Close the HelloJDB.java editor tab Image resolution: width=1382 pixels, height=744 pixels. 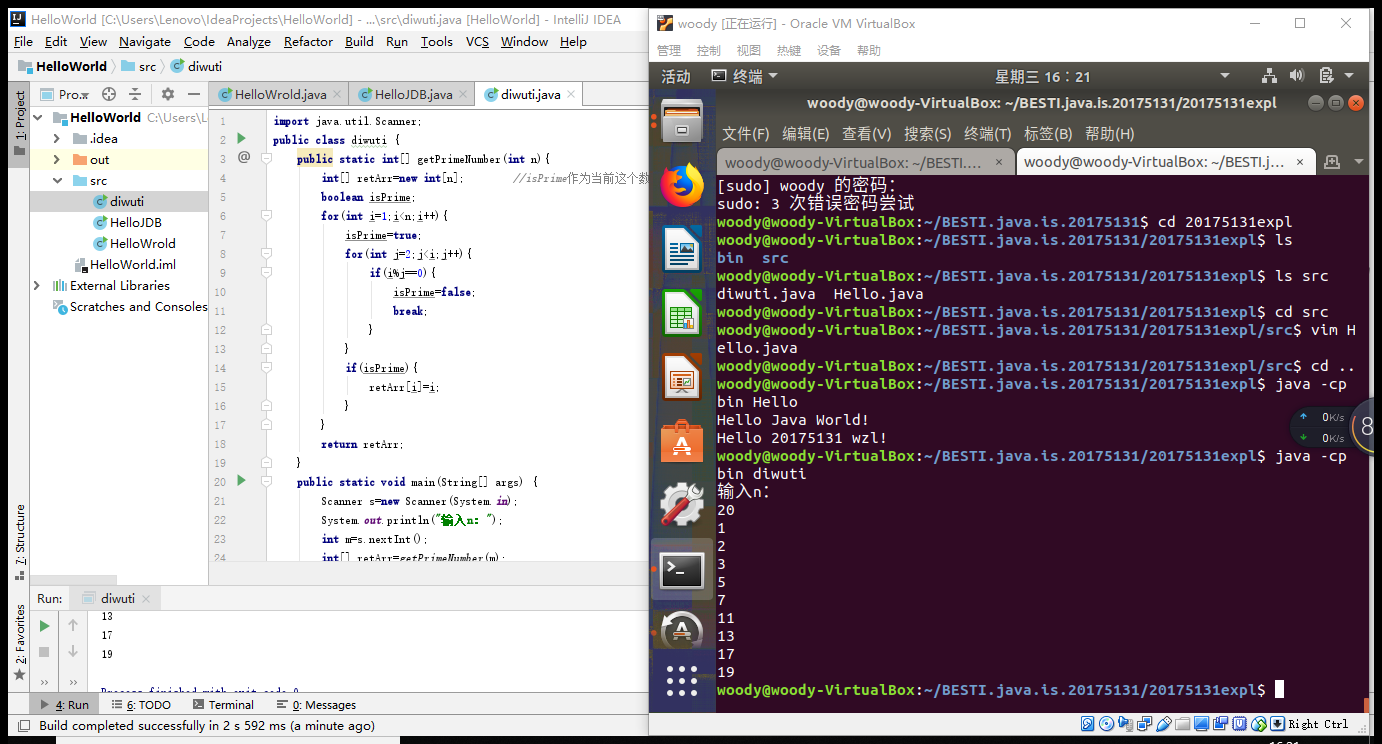pos(464,94)
